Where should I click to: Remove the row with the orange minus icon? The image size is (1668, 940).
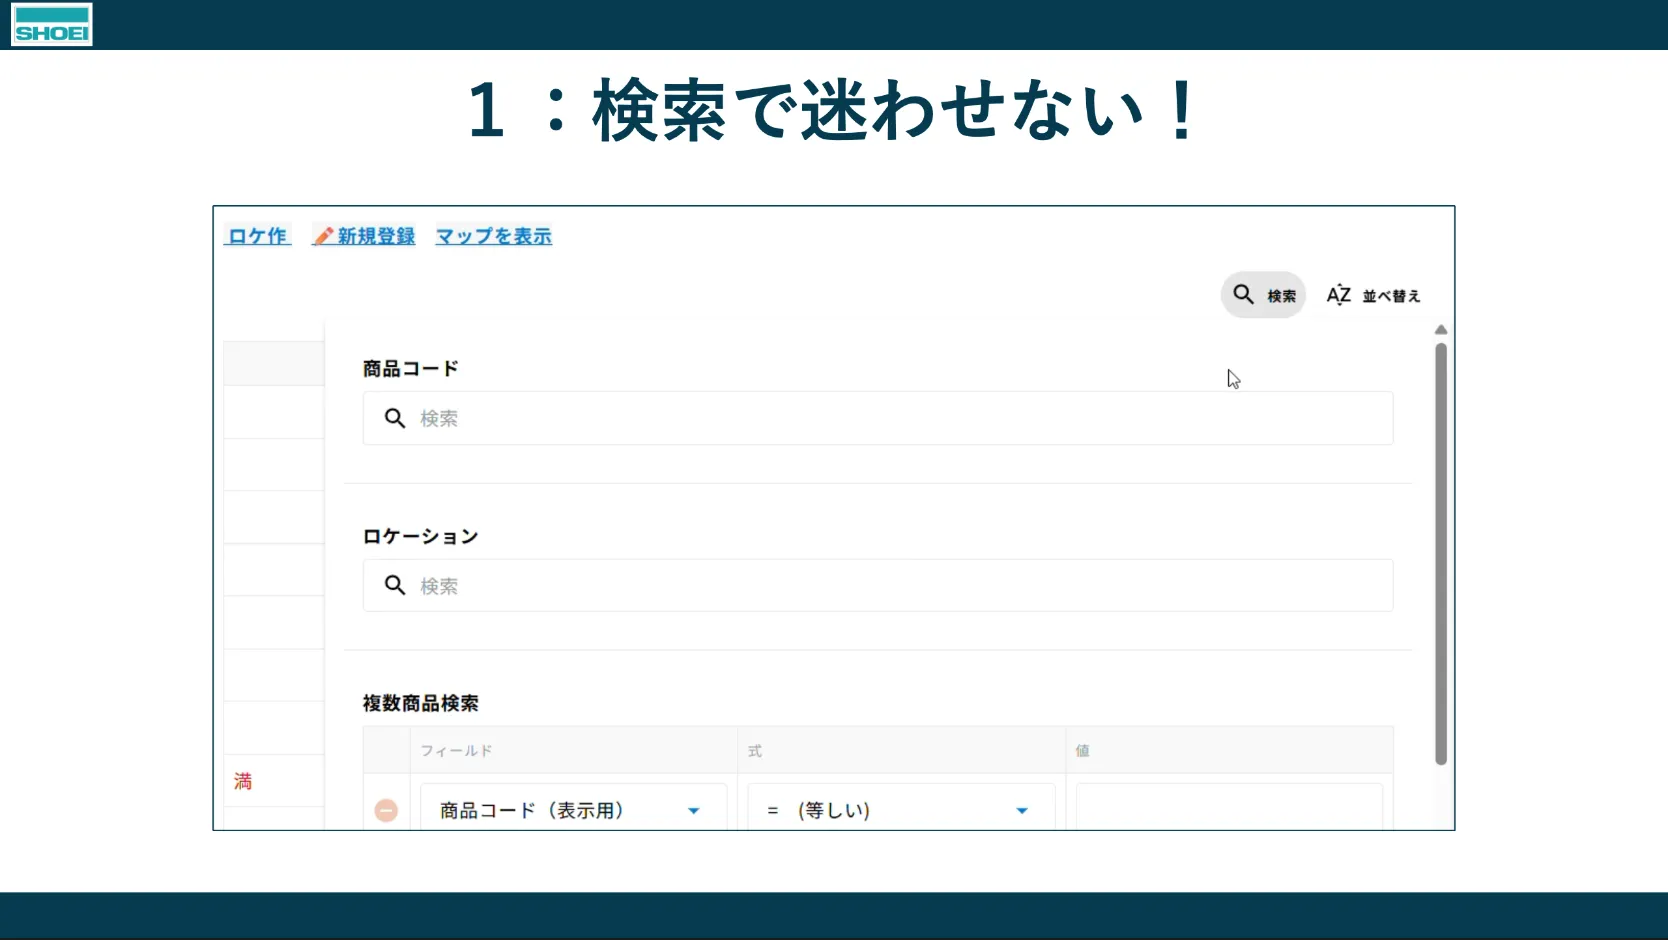click(386, 810)
